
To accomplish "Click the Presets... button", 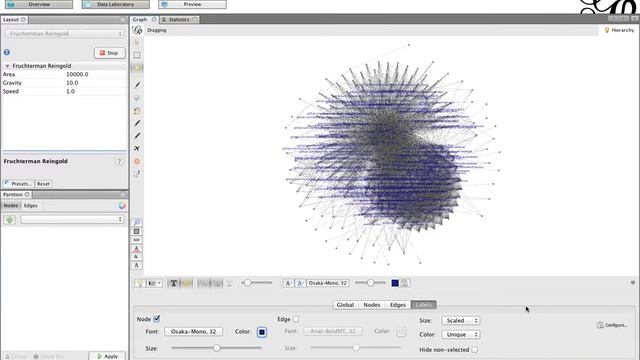I will pos(18,184).
